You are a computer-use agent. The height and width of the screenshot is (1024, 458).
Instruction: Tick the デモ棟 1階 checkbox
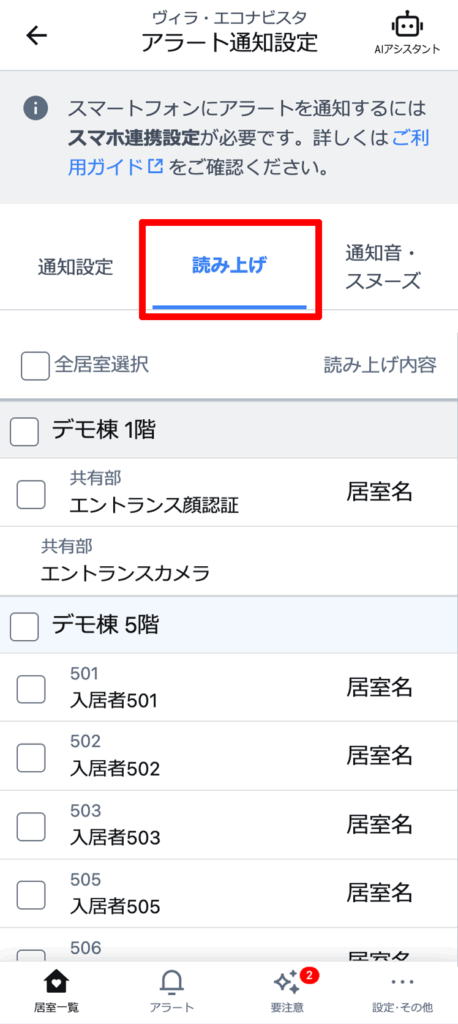pos(25,432)
